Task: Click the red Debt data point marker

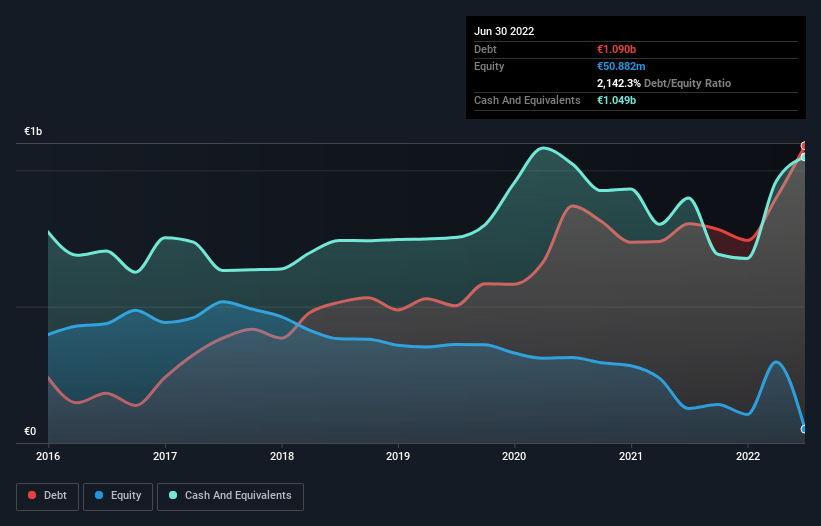Action: point(804,146)
